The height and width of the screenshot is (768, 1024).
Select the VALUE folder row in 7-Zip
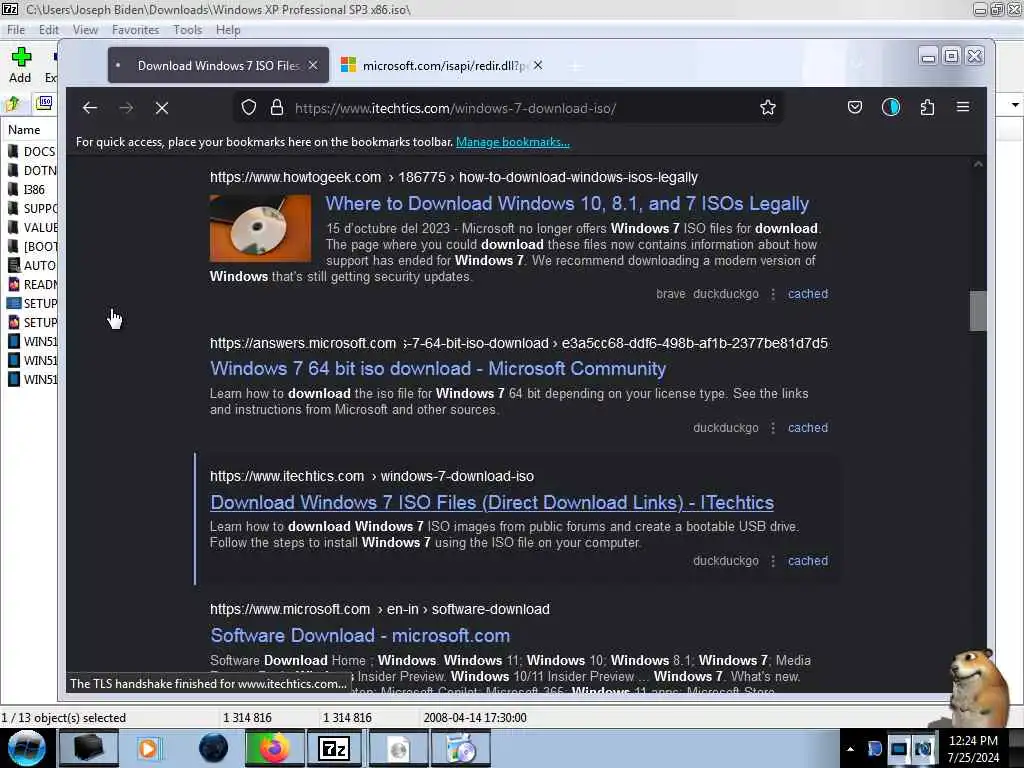31,227
